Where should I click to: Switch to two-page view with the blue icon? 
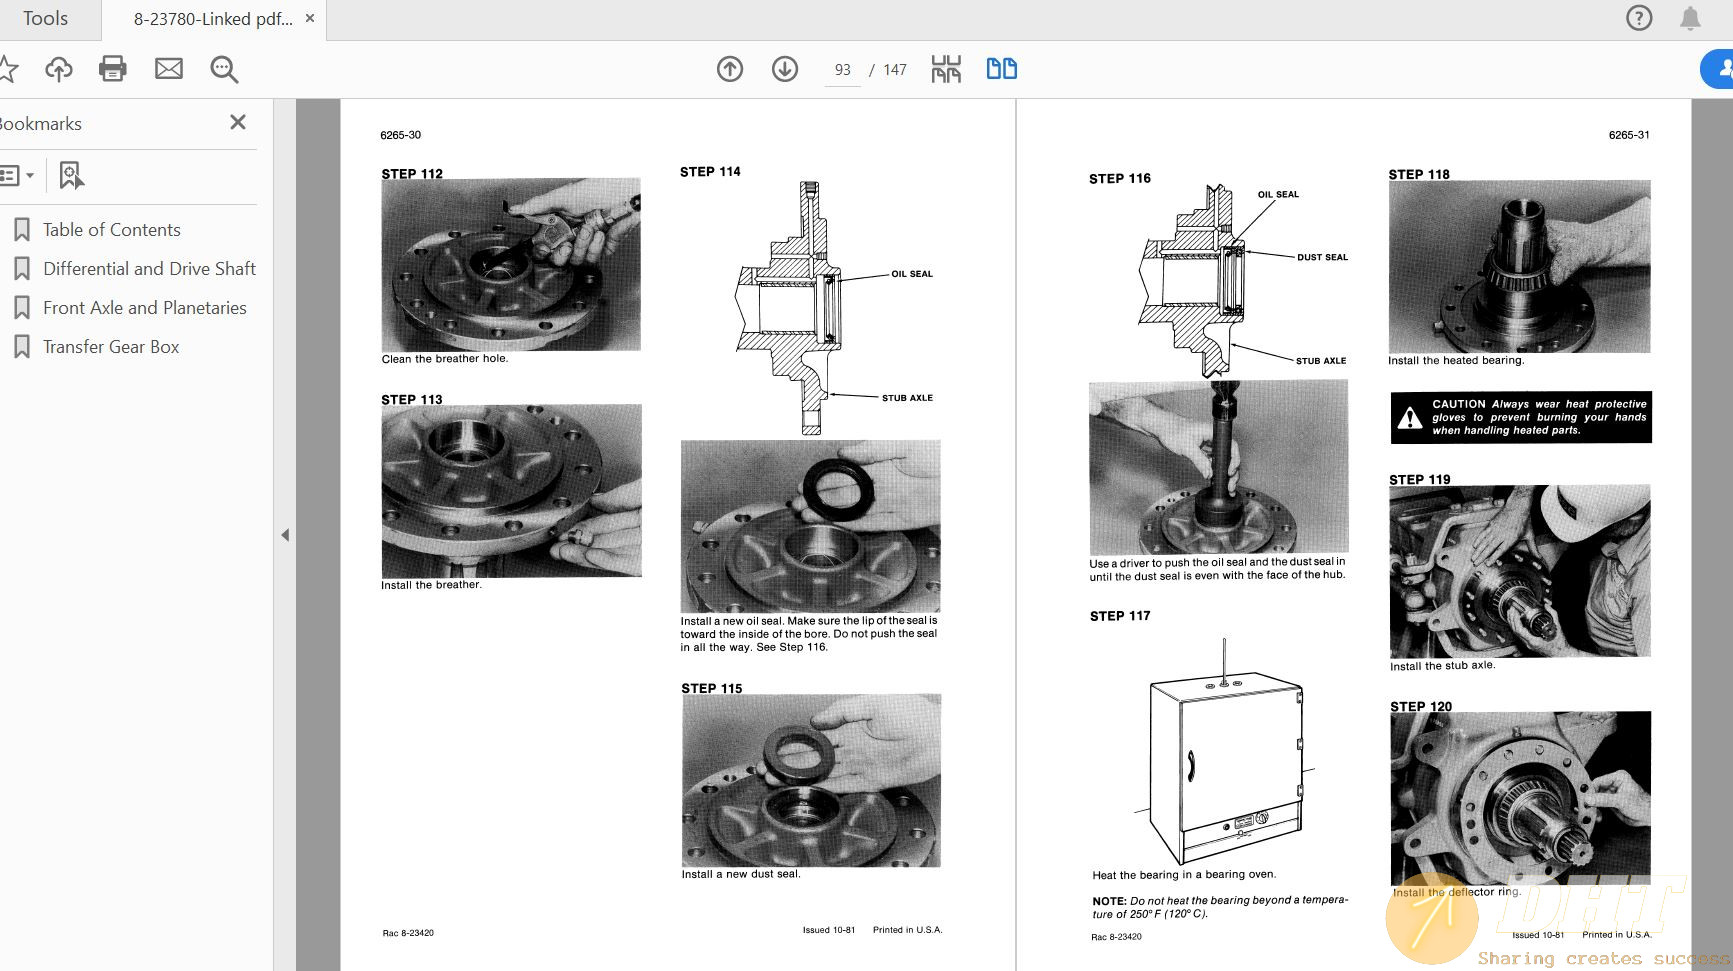click(x=1000, y=68)
